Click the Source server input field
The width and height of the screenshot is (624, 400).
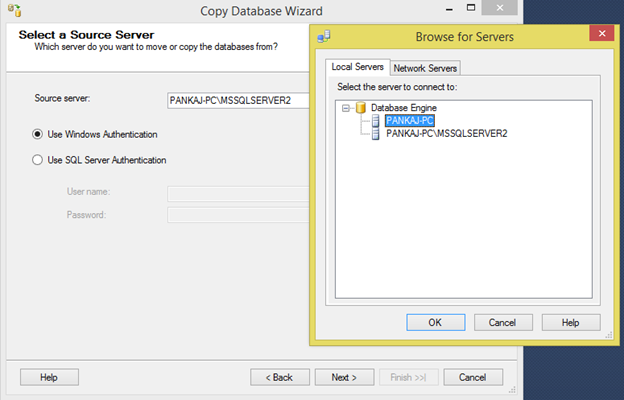point(238,100)
